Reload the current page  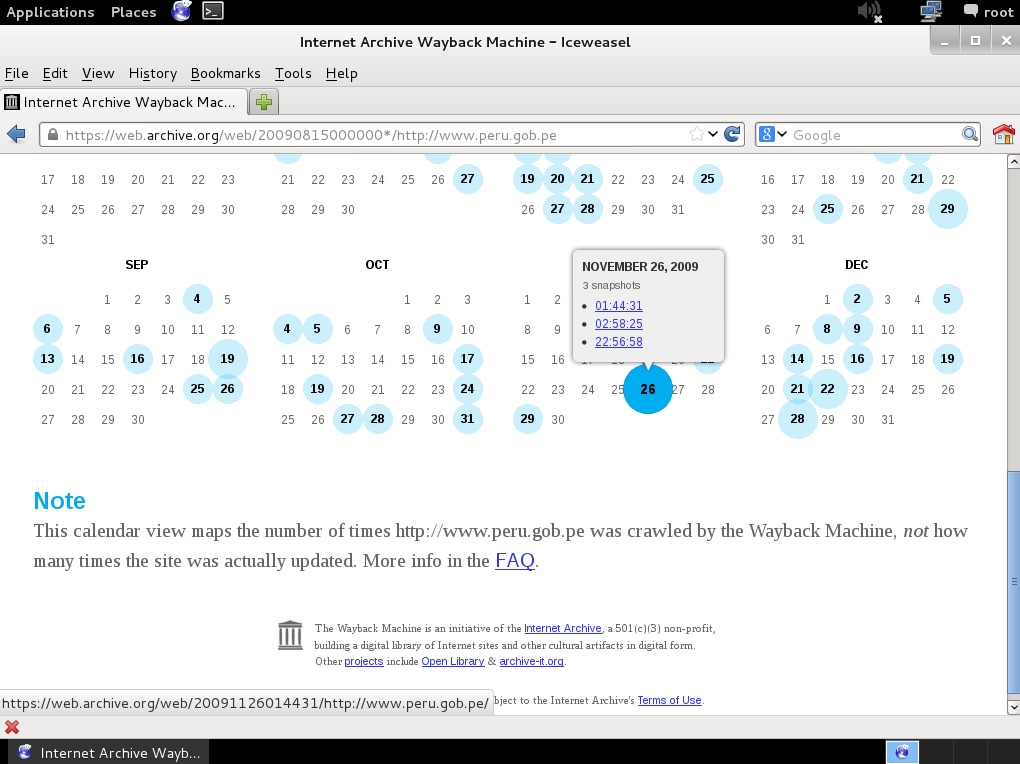[732, 135]
